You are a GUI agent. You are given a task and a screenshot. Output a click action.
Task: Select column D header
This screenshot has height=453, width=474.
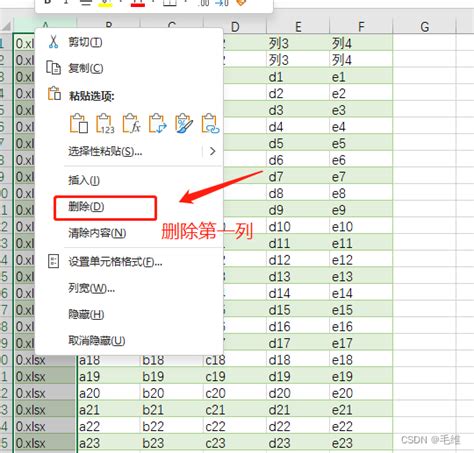(x=235, y=27)
